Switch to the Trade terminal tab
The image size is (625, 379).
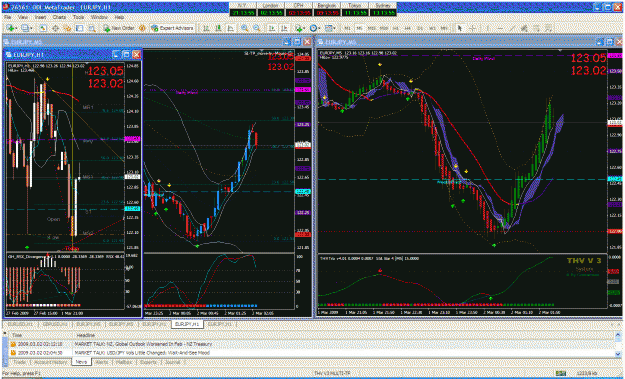tap(19, 362)
